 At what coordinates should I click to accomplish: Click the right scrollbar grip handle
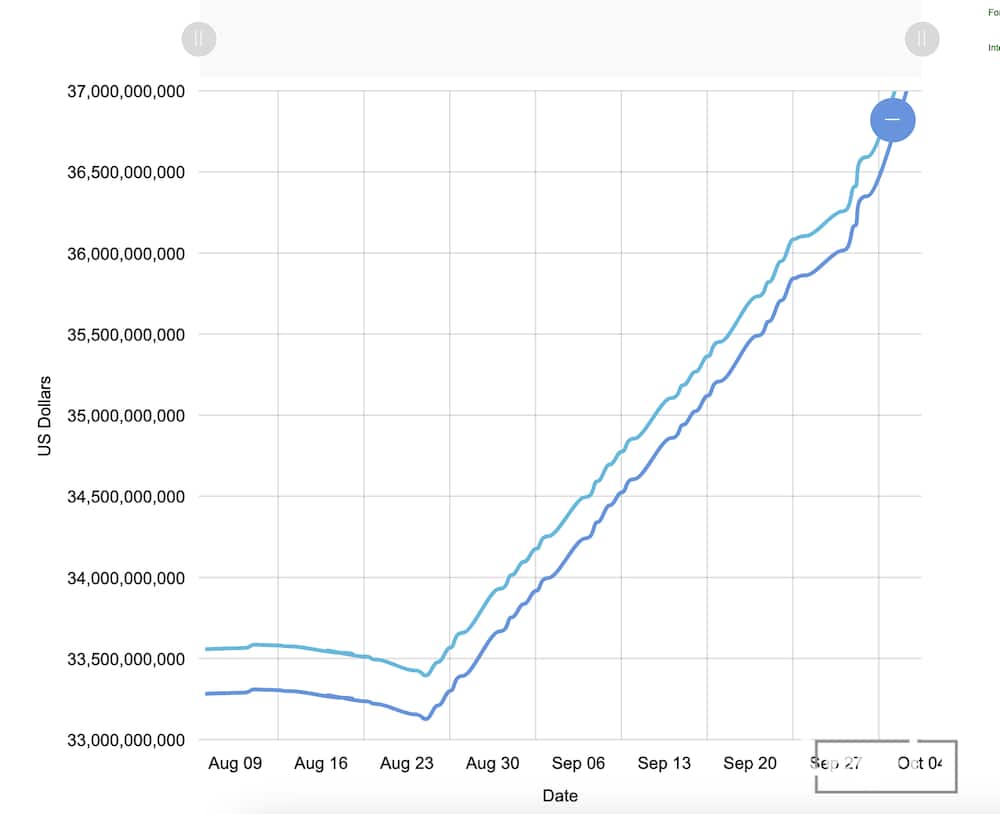[921, 39]
